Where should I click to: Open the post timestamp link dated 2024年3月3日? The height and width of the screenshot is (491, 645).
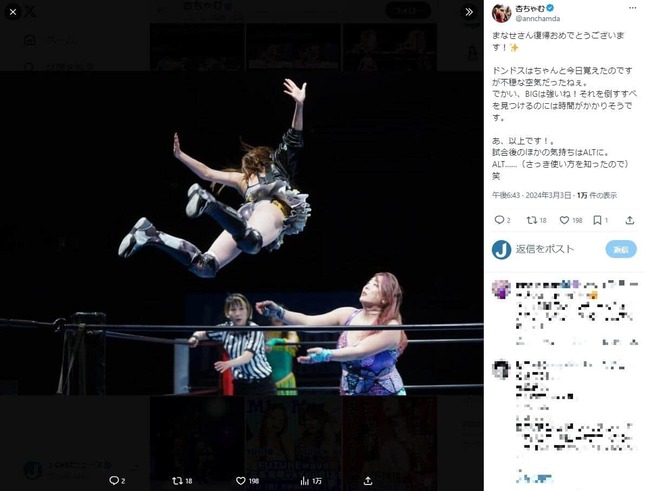(532, 195)
